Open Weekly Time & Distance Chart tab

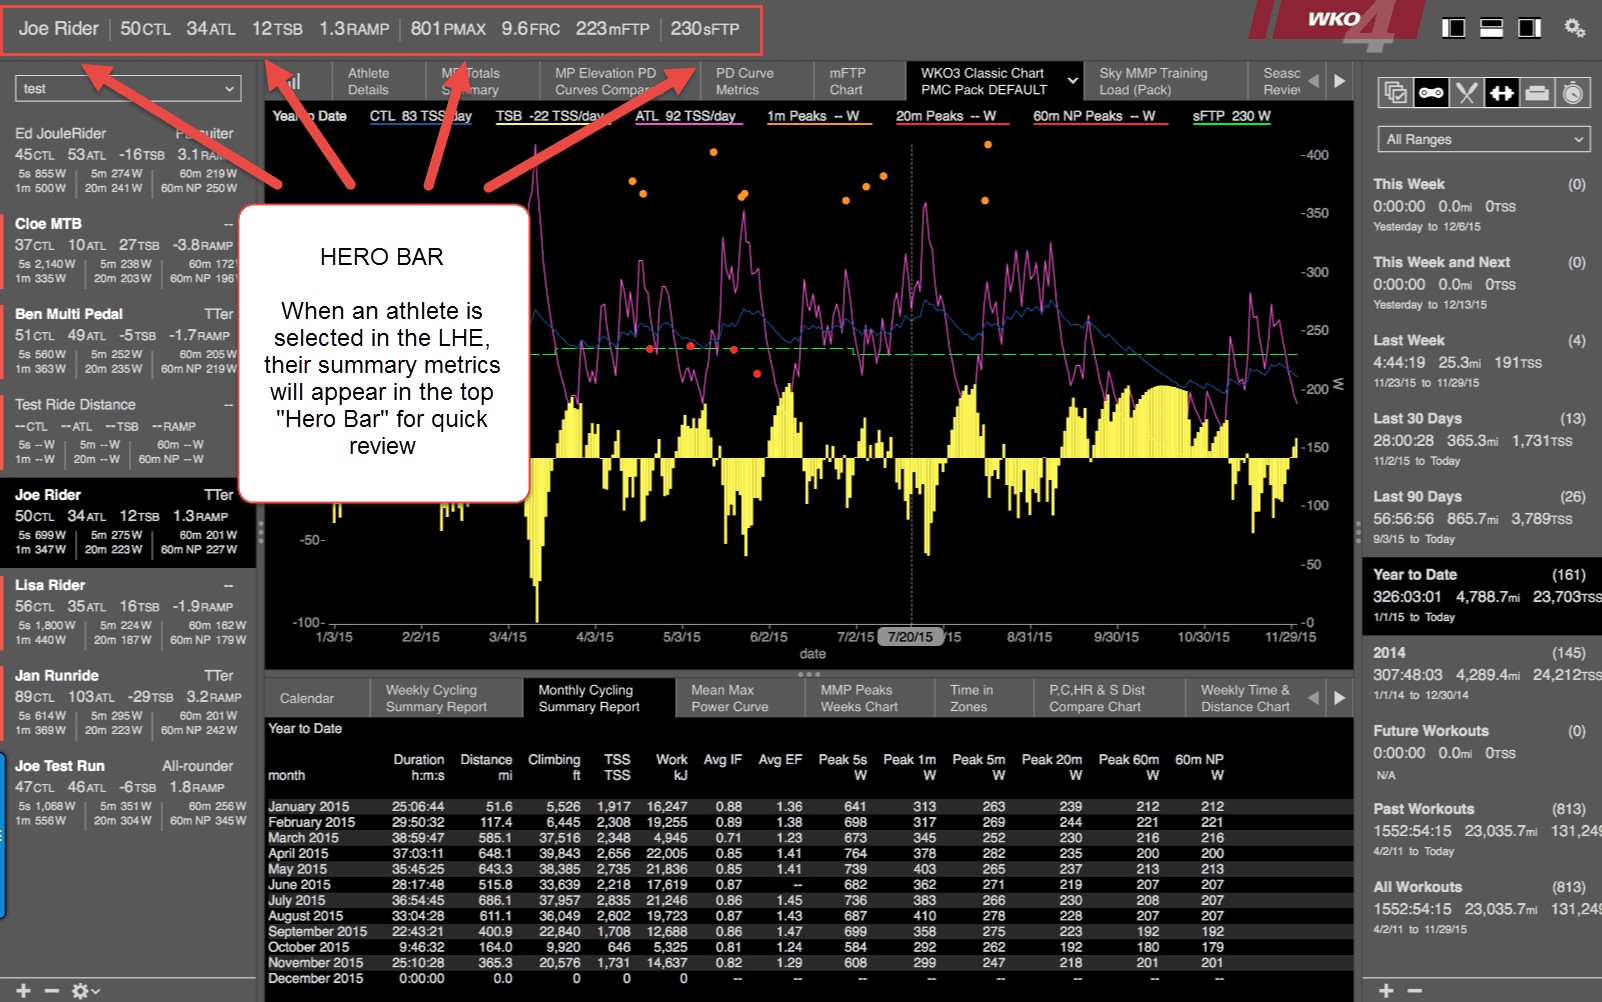(1245, 698)
